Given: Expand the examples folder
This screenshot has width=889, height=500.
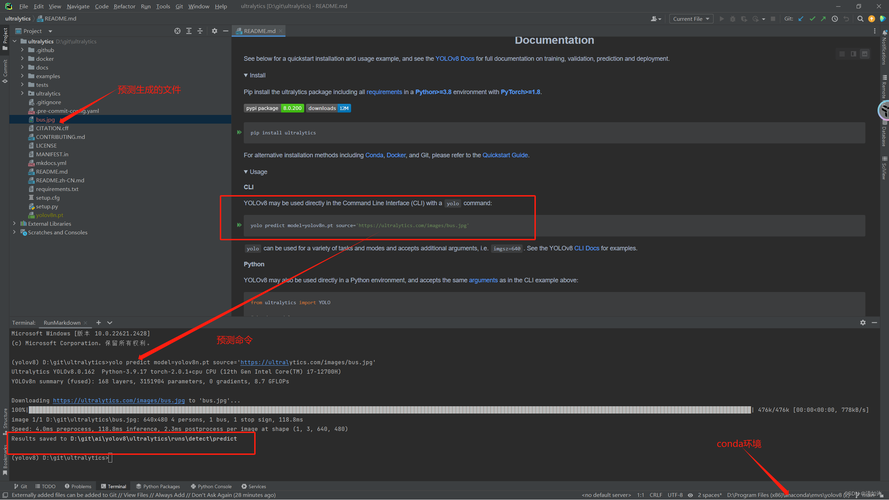Looking at the screenshot, I should (x=23, y=76).
